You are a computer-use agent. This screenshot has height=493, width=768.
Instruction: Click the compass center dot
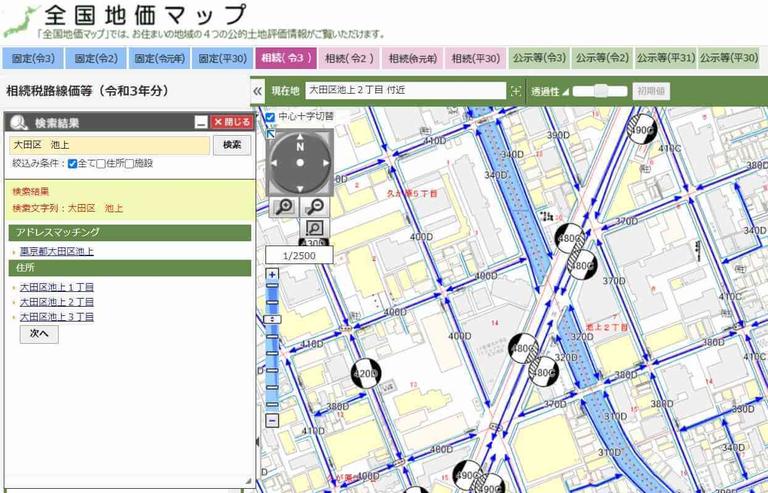[x=300, y=163]
